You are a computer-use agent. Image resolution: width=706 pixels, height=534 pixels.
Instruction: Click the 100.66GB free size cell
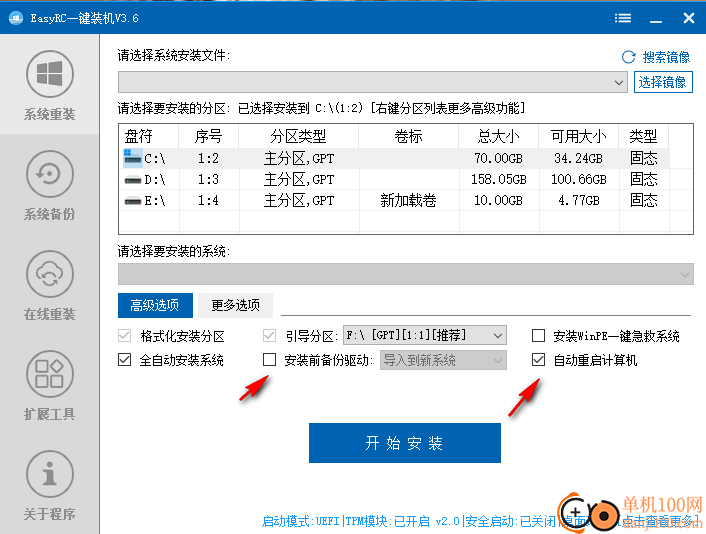coord(579,179)
